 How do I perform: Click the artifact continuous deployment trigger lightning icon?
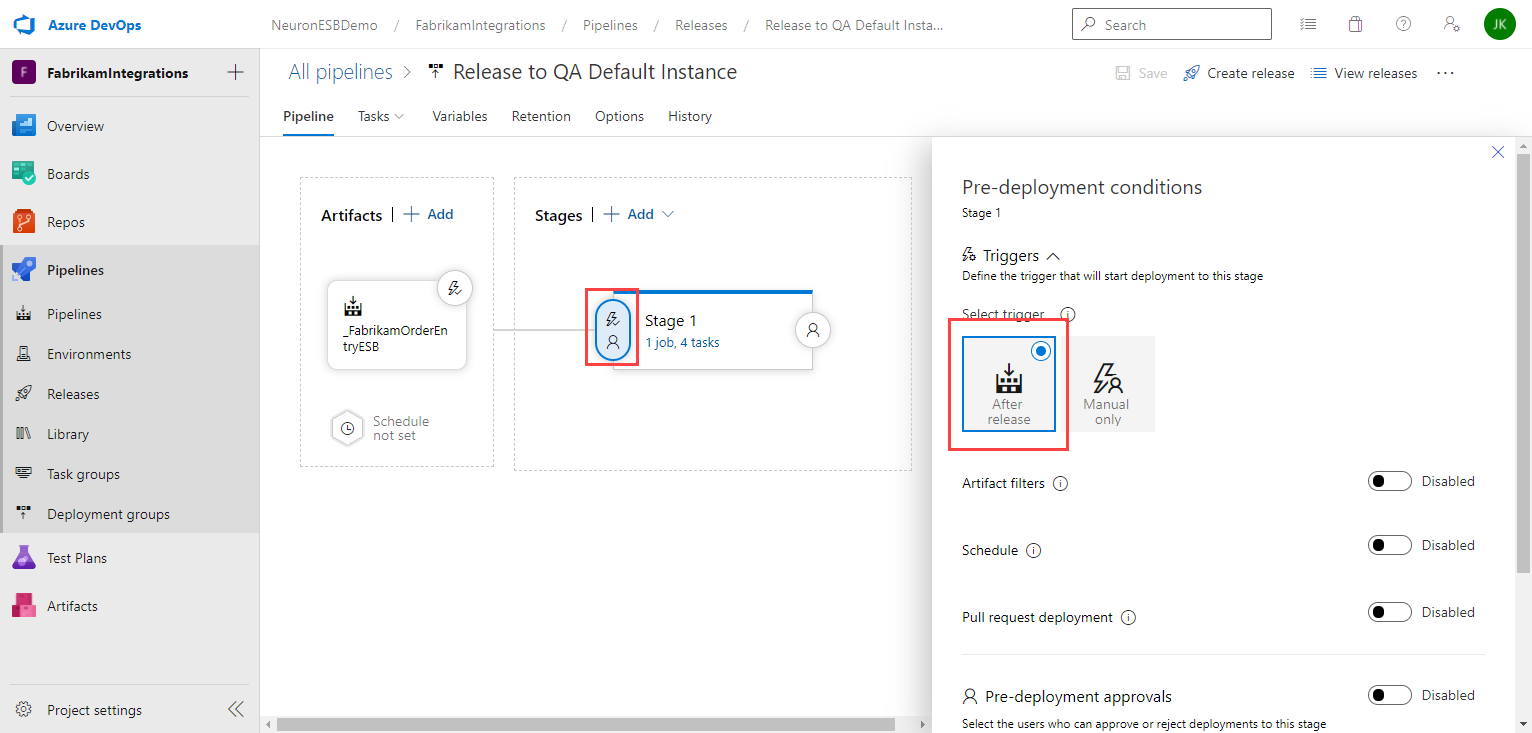click(x=455, y=288)
